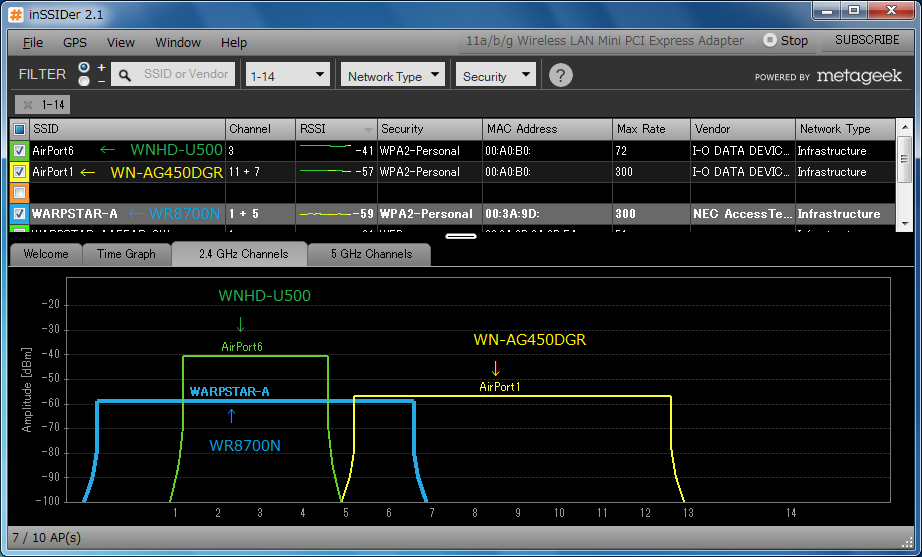Uncheck the AirPort1 network checkbox
This screenshot has width=922, height=557.
19,172
